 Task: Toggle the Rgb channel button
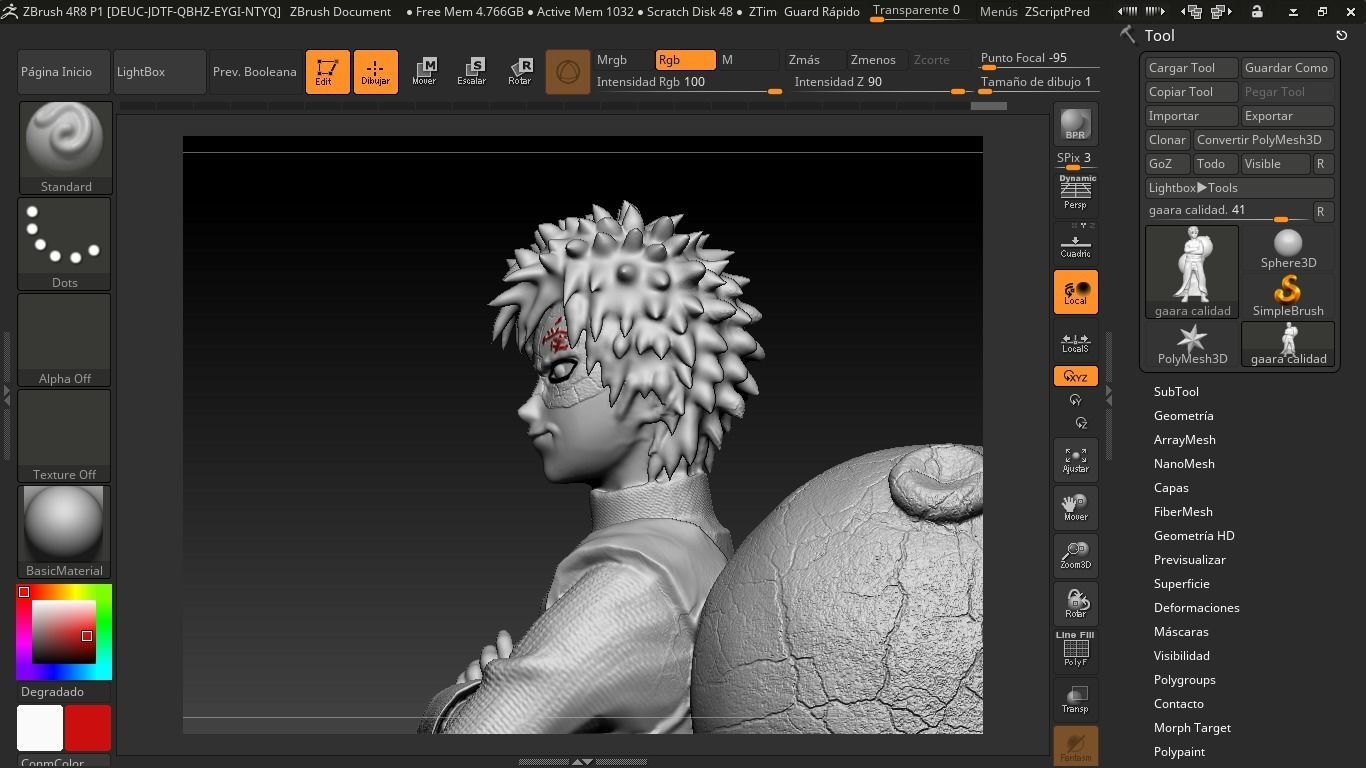tap(685, 60)
